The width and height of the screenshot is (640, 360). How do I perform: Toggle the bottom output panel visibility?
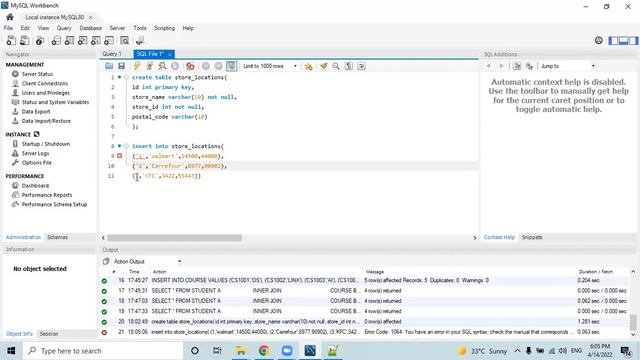coord(623,40)
